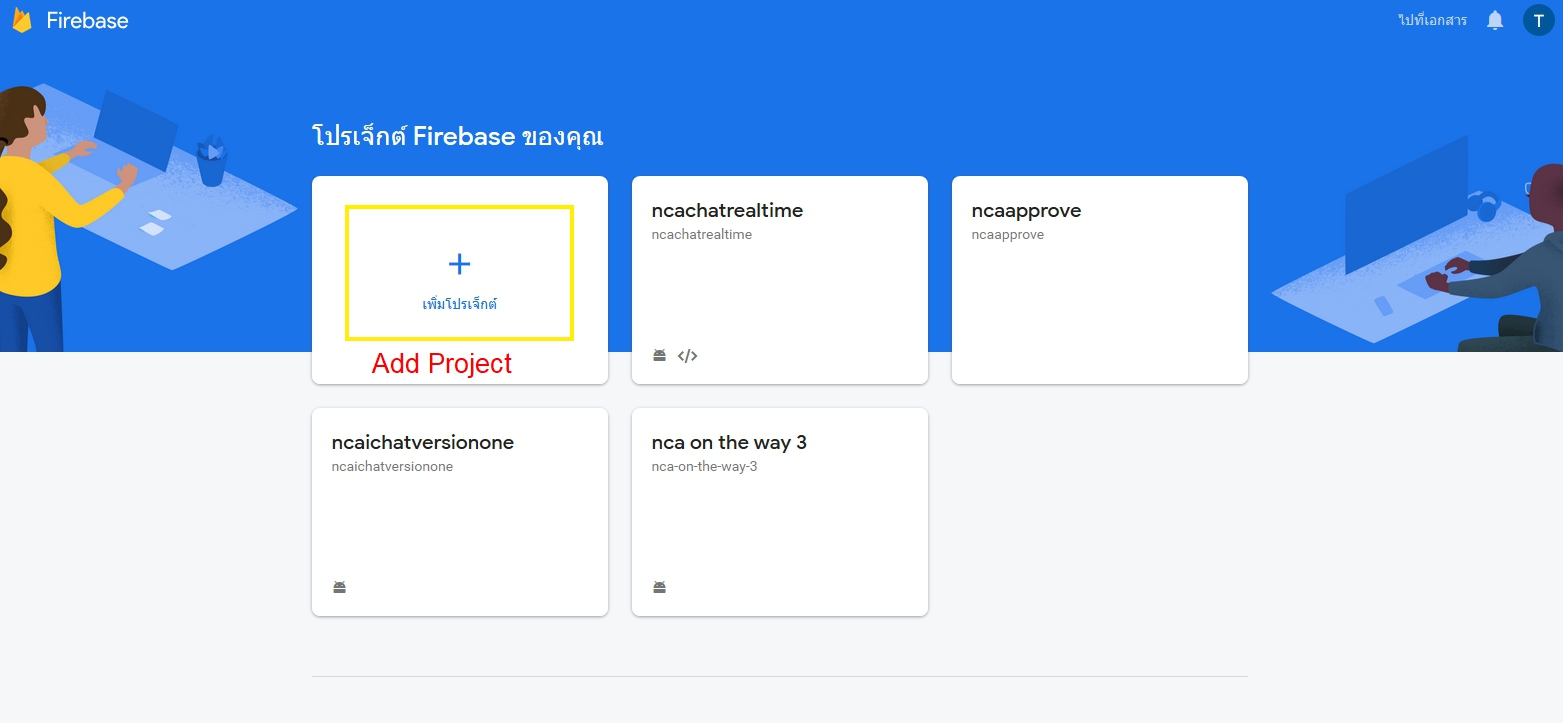
Task: Open the nca on the way 3 project
Action: pyautogui.click(x=780, y=512)
